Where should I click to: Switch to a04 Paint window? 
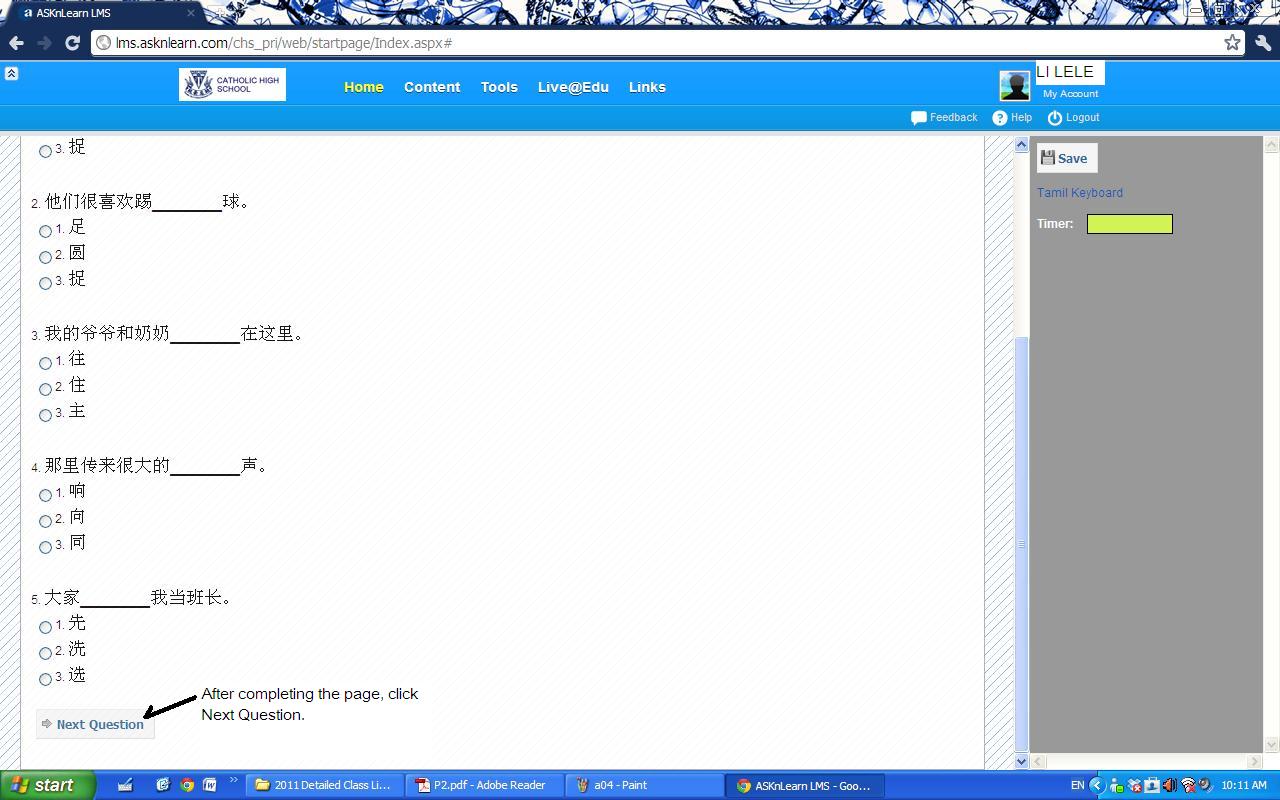(645, 785)
